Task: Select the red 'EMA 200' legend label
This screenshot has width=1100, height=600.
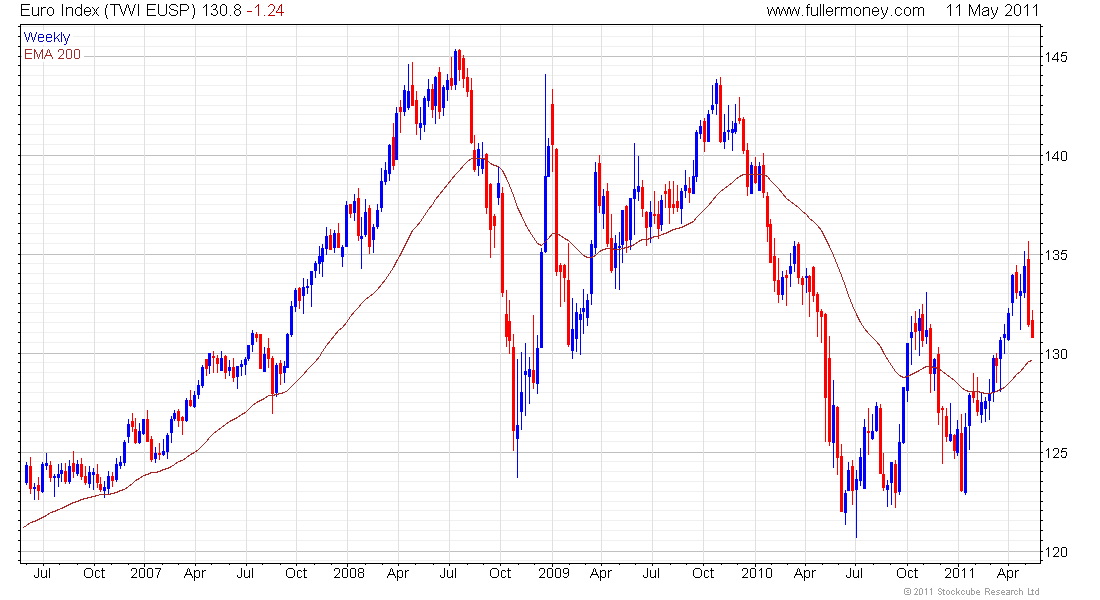Action: pyautogui.click(x=52, y=54)
